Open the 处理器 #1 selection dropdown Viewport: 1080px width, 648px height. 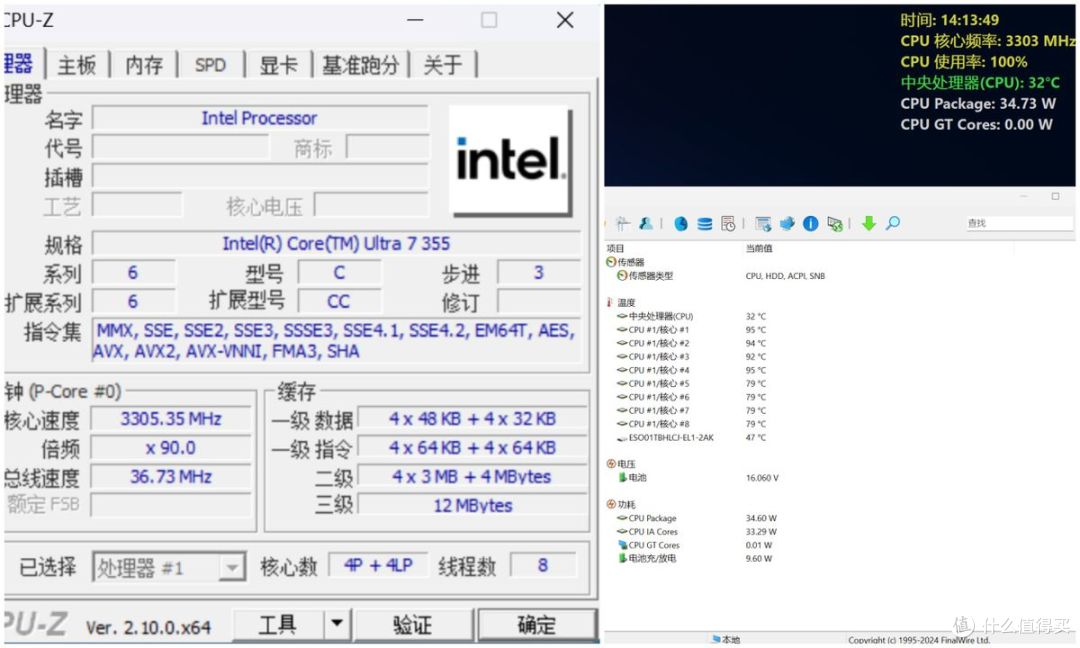[x=169, y=567]
